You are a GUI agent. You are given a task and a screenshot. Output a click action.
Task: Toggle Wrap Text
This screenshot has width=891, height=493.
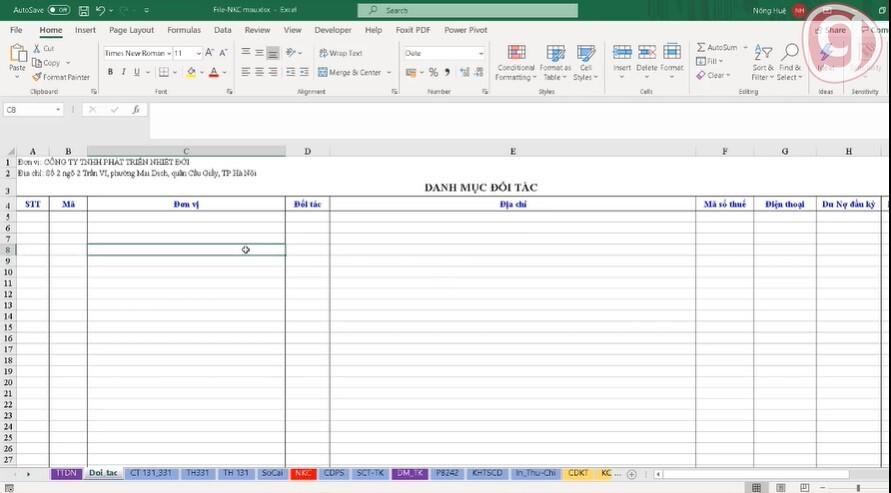coord(340,53)
